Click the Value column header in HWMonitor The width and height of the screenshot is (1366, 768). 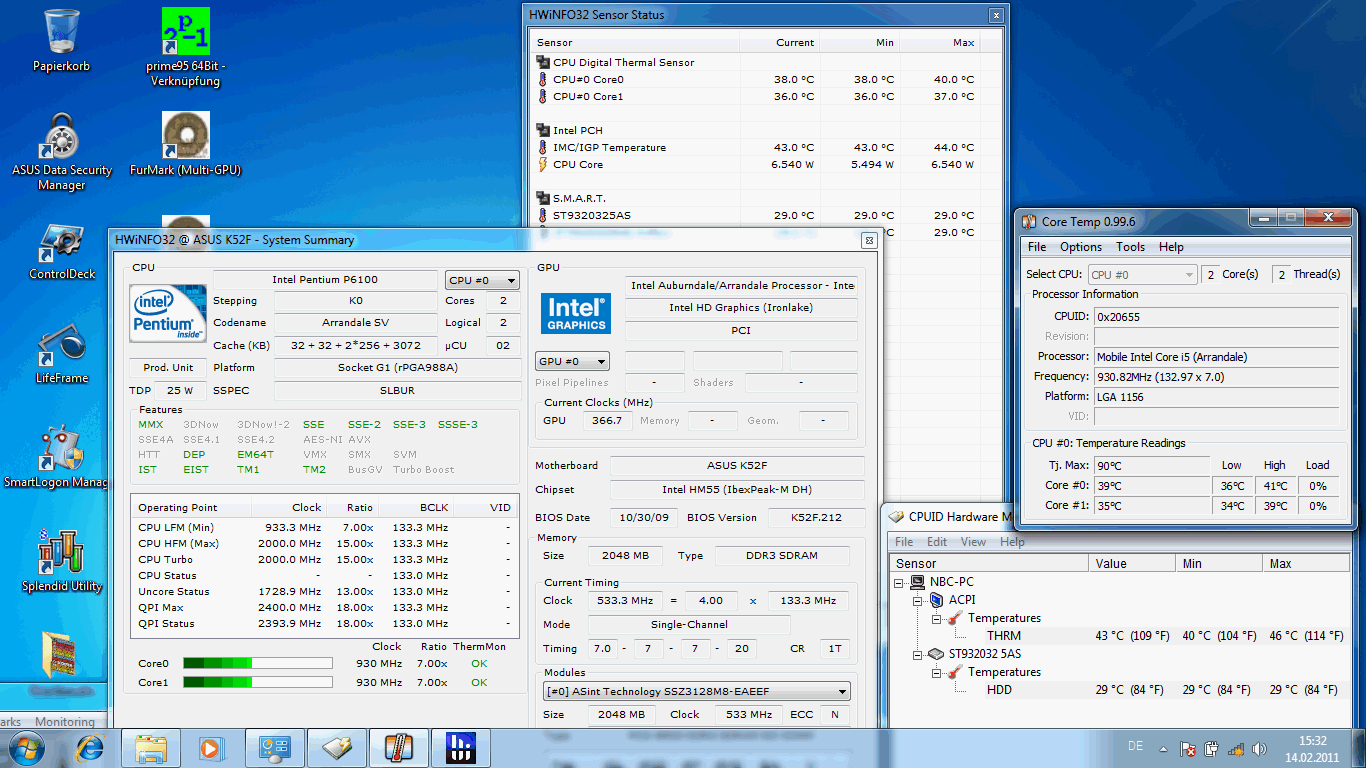pyautogui.click(x=1132, y=564)
